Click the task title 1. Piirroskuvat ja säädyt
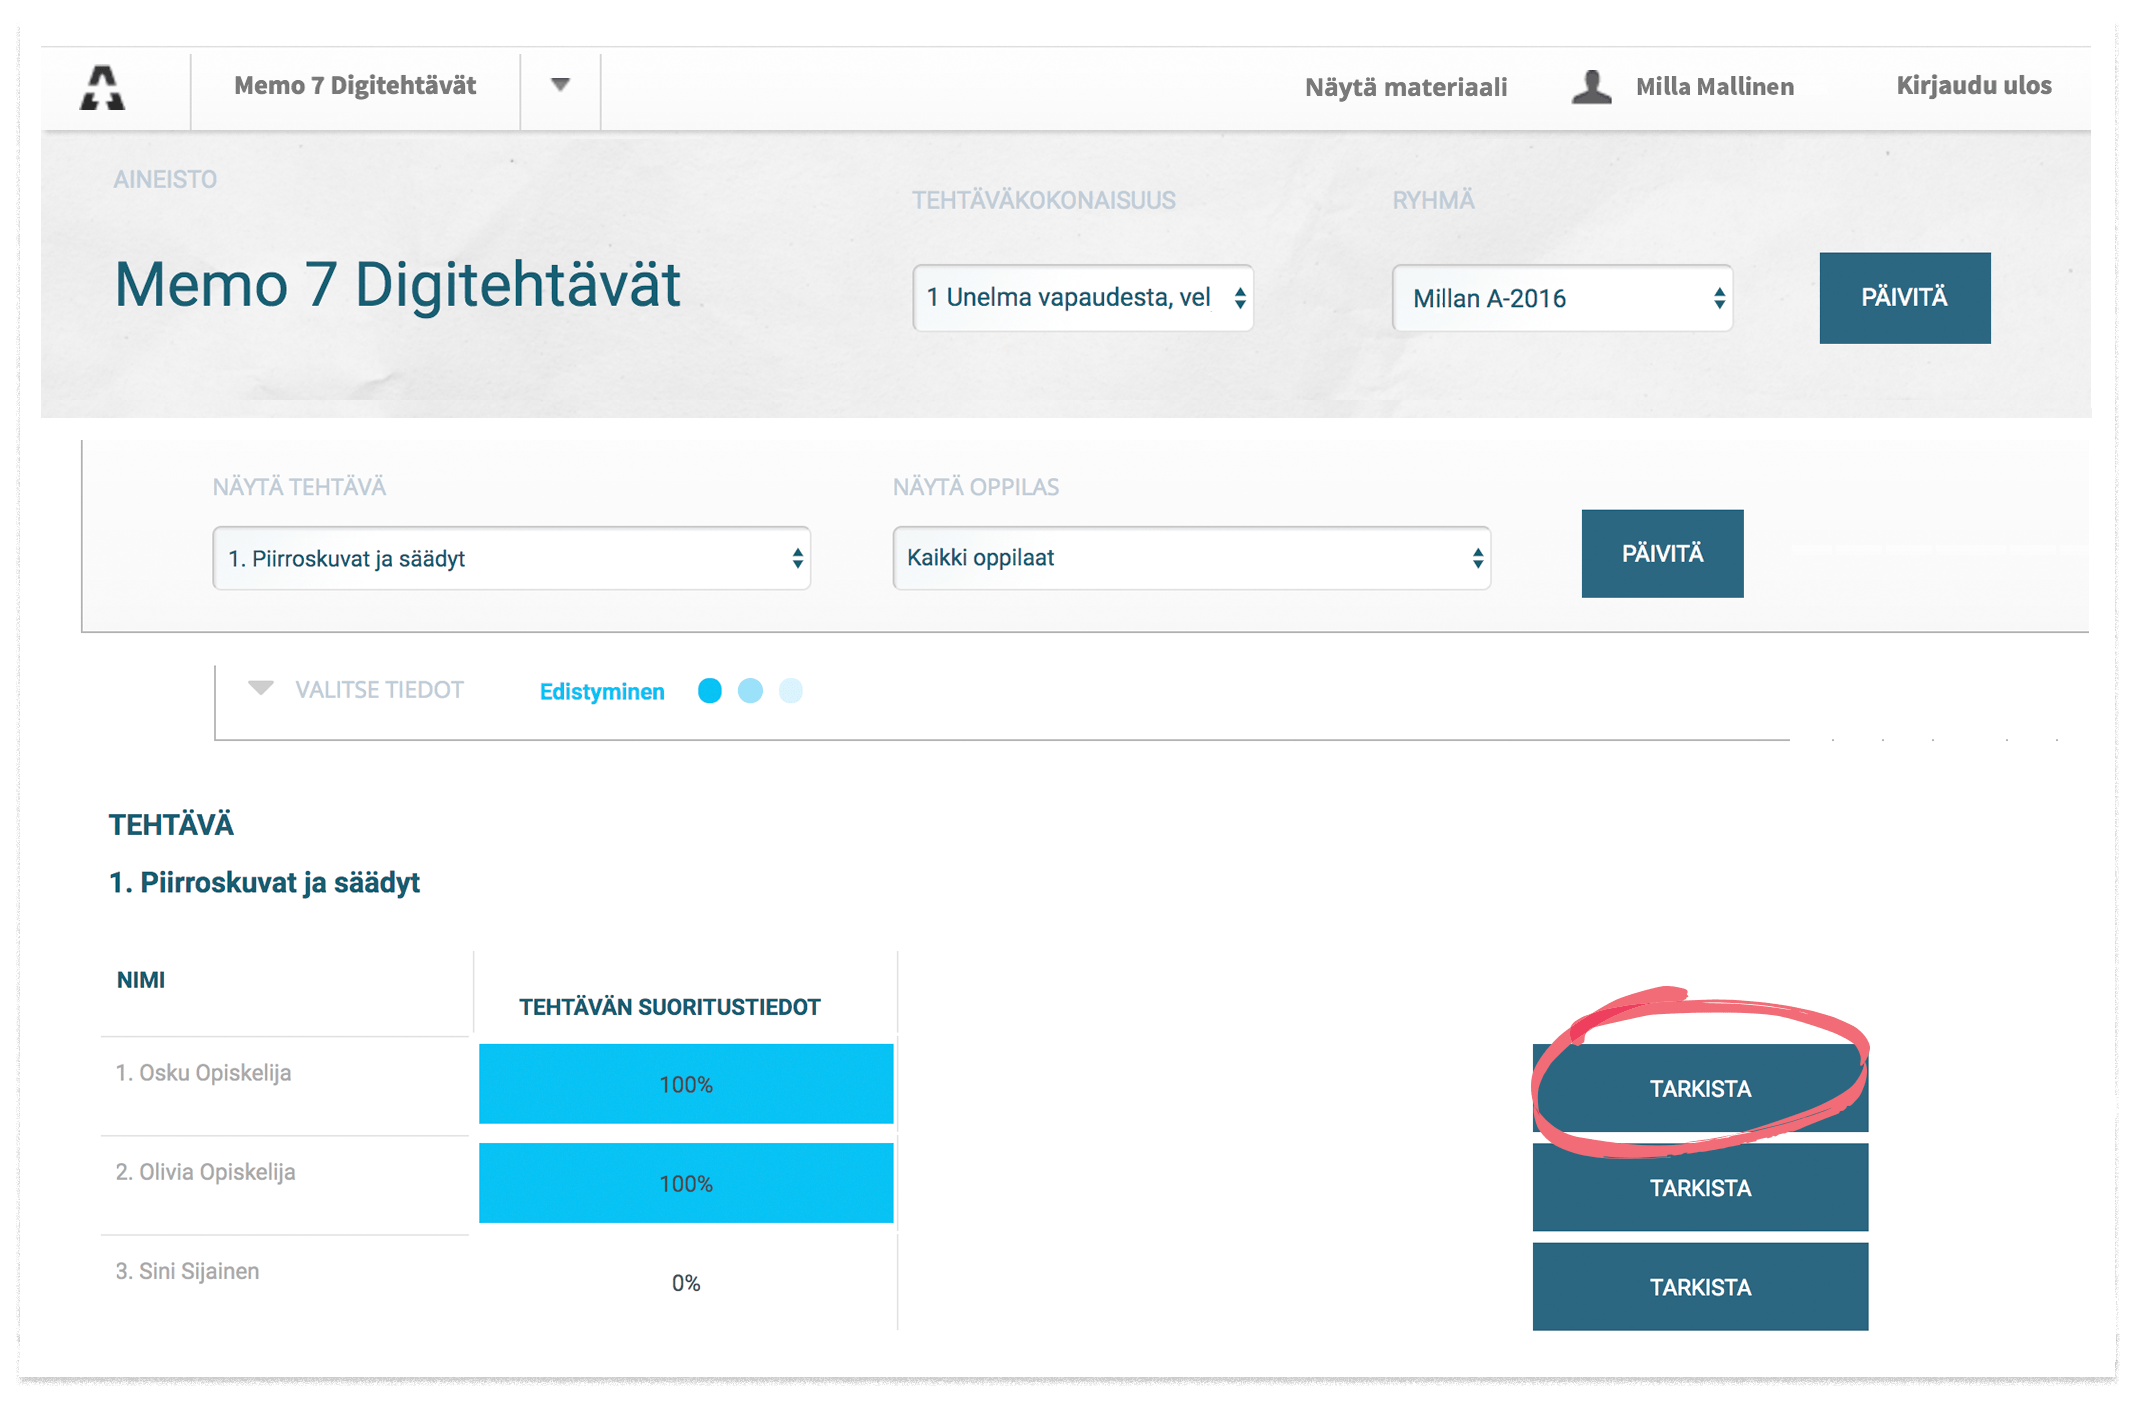Screen dimensions: 2138x1406 coord(264,882)
